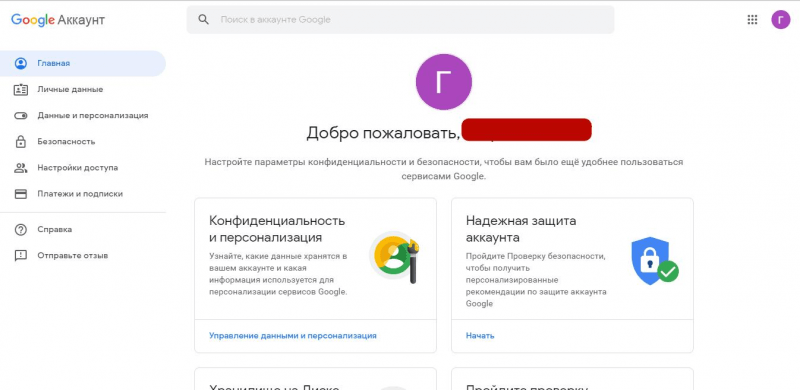800x390 pixels.
Task: Click the Платежи и подписки card icon
Action: 20,194
